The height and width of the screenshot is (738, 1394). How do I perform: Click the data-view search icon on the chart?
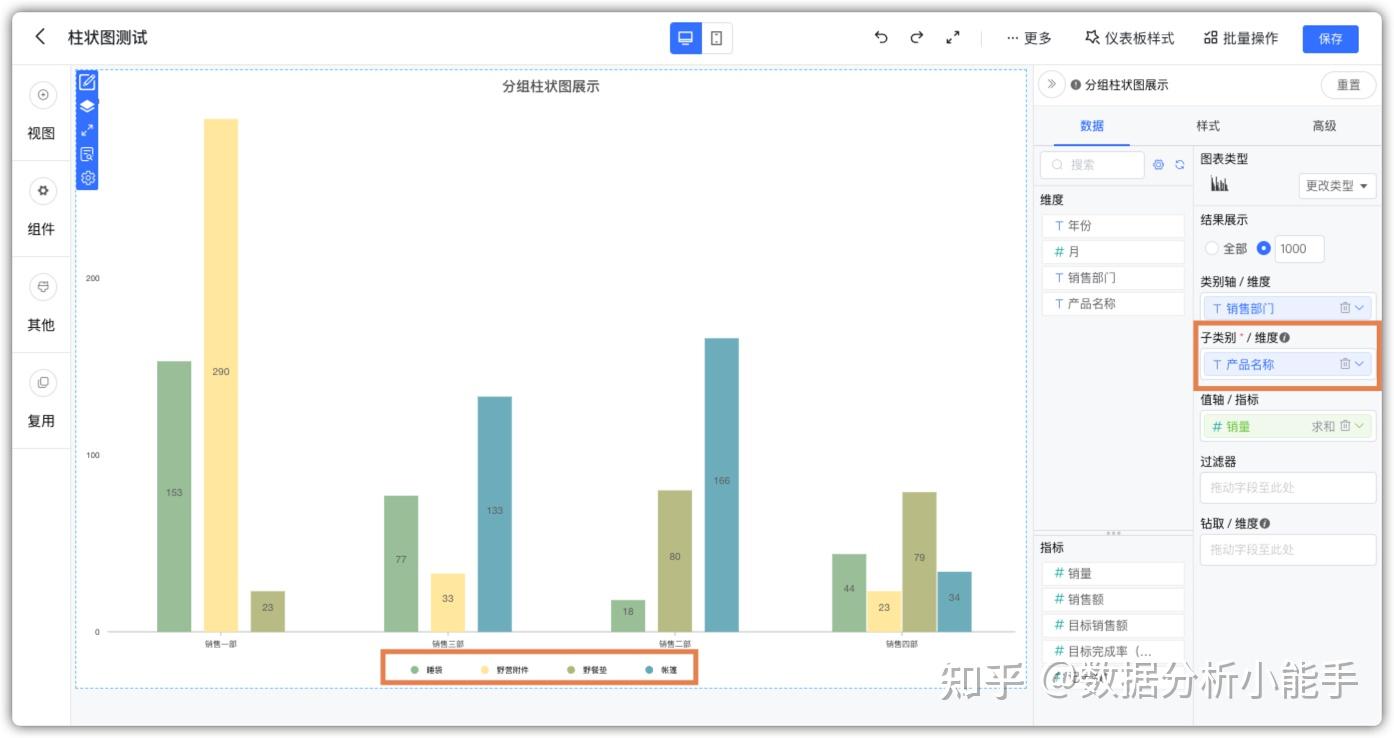88,153
